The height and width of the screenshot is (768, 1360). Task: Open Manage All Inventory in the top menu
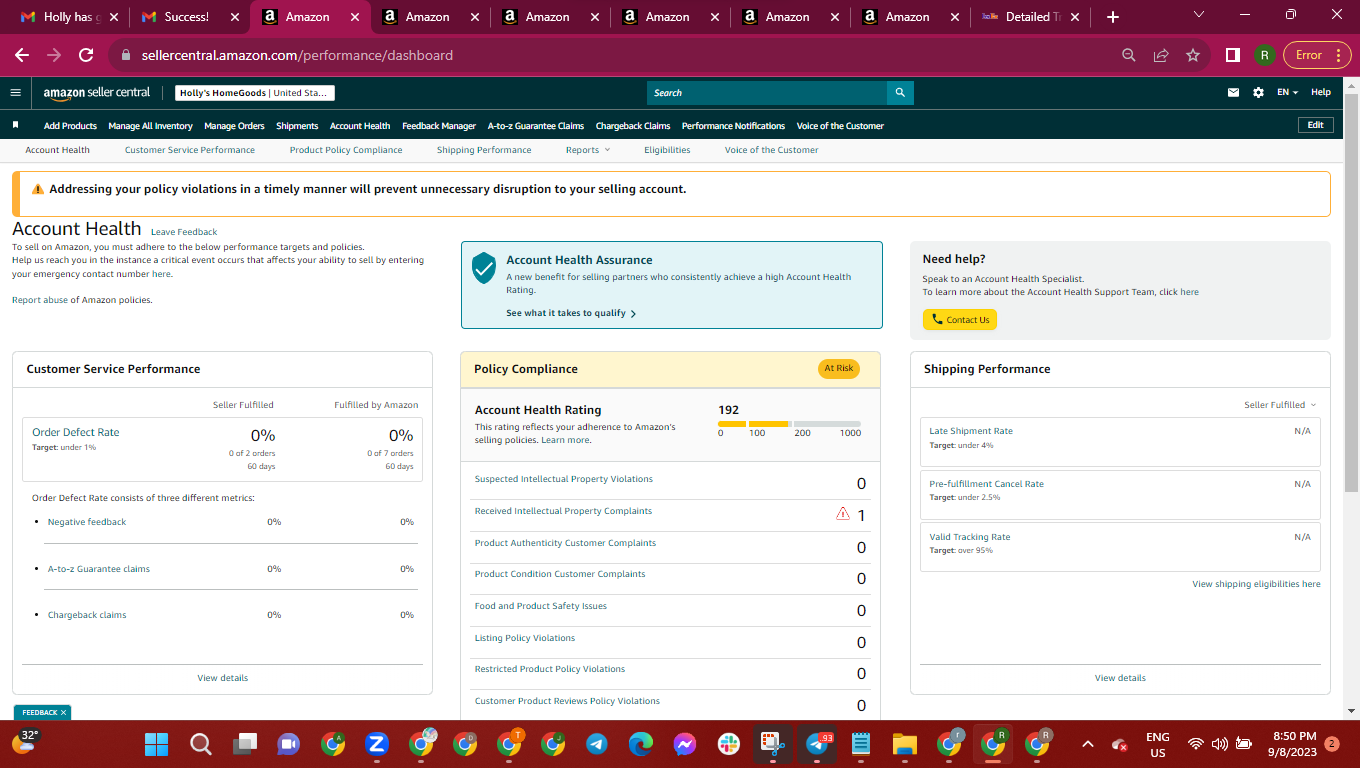point(150,126)
